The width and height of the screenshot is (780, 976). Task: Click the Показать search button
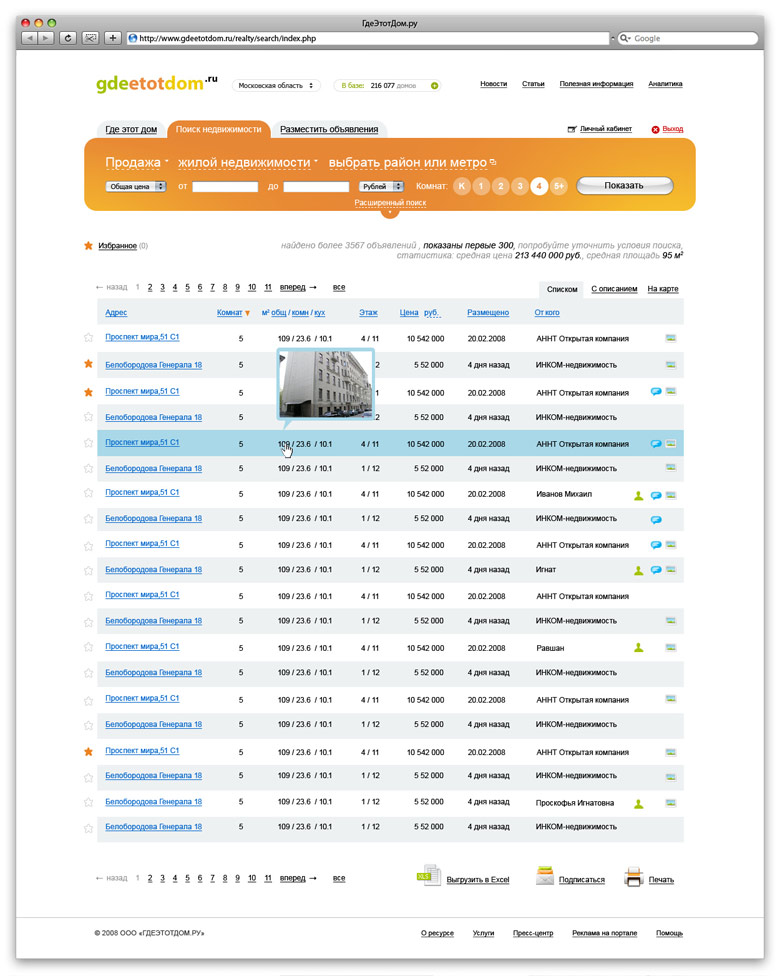tap(624, 185)
